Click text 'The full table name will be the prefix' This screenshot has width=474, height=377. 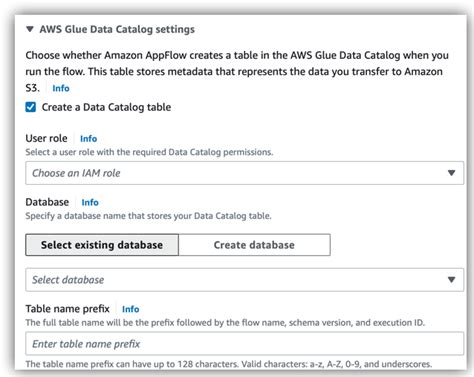click(x=100, y=323)
